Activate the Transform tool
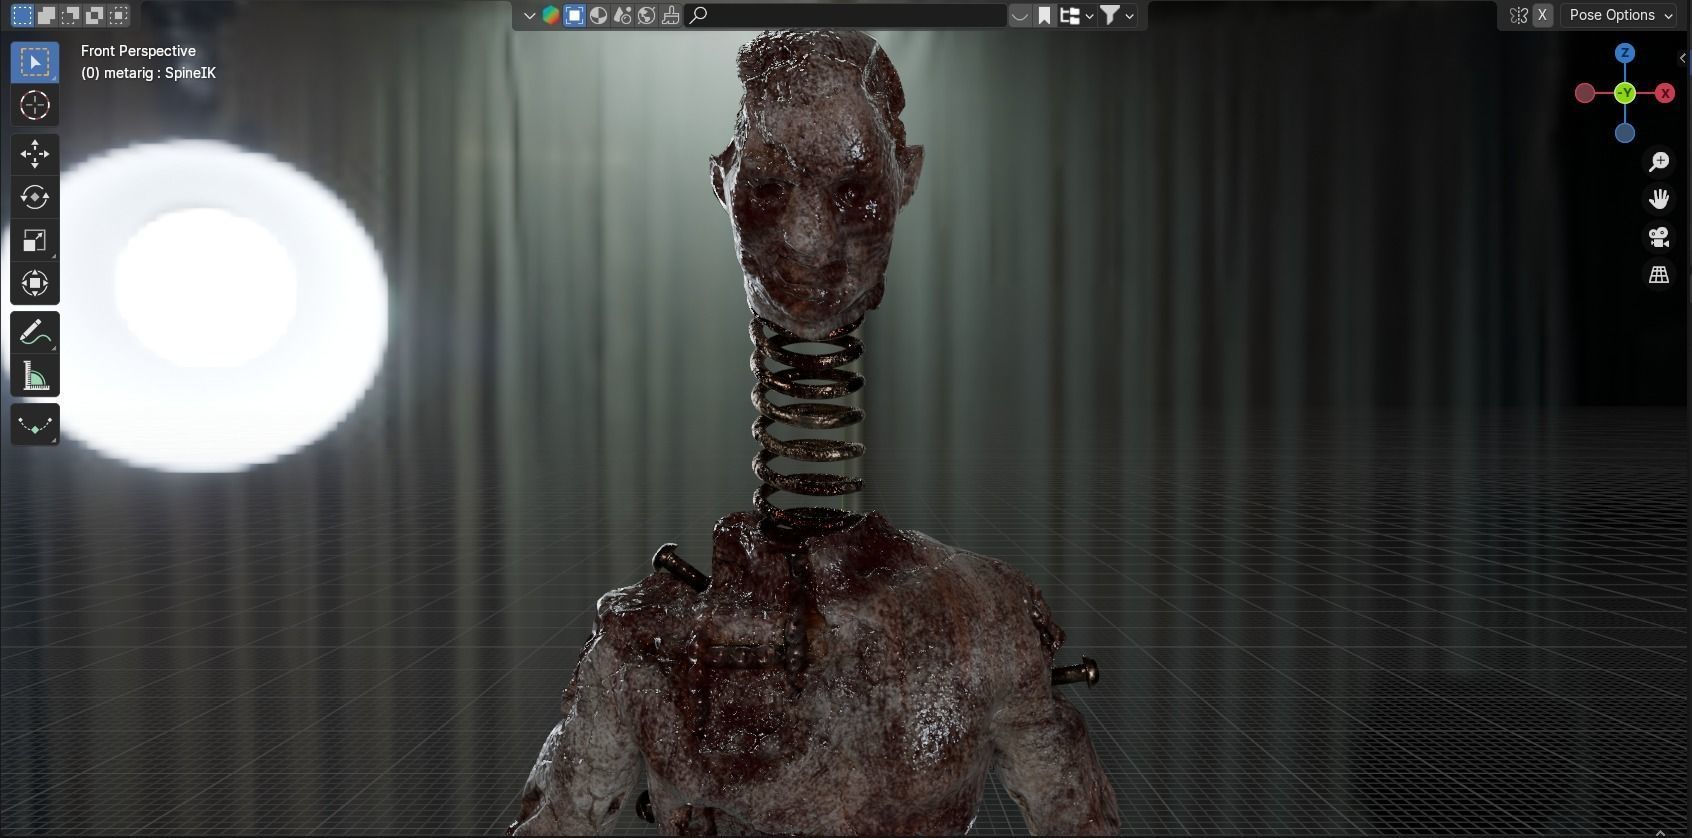The height and width of the screenshot is (838, 1692). tap(35, 283)
